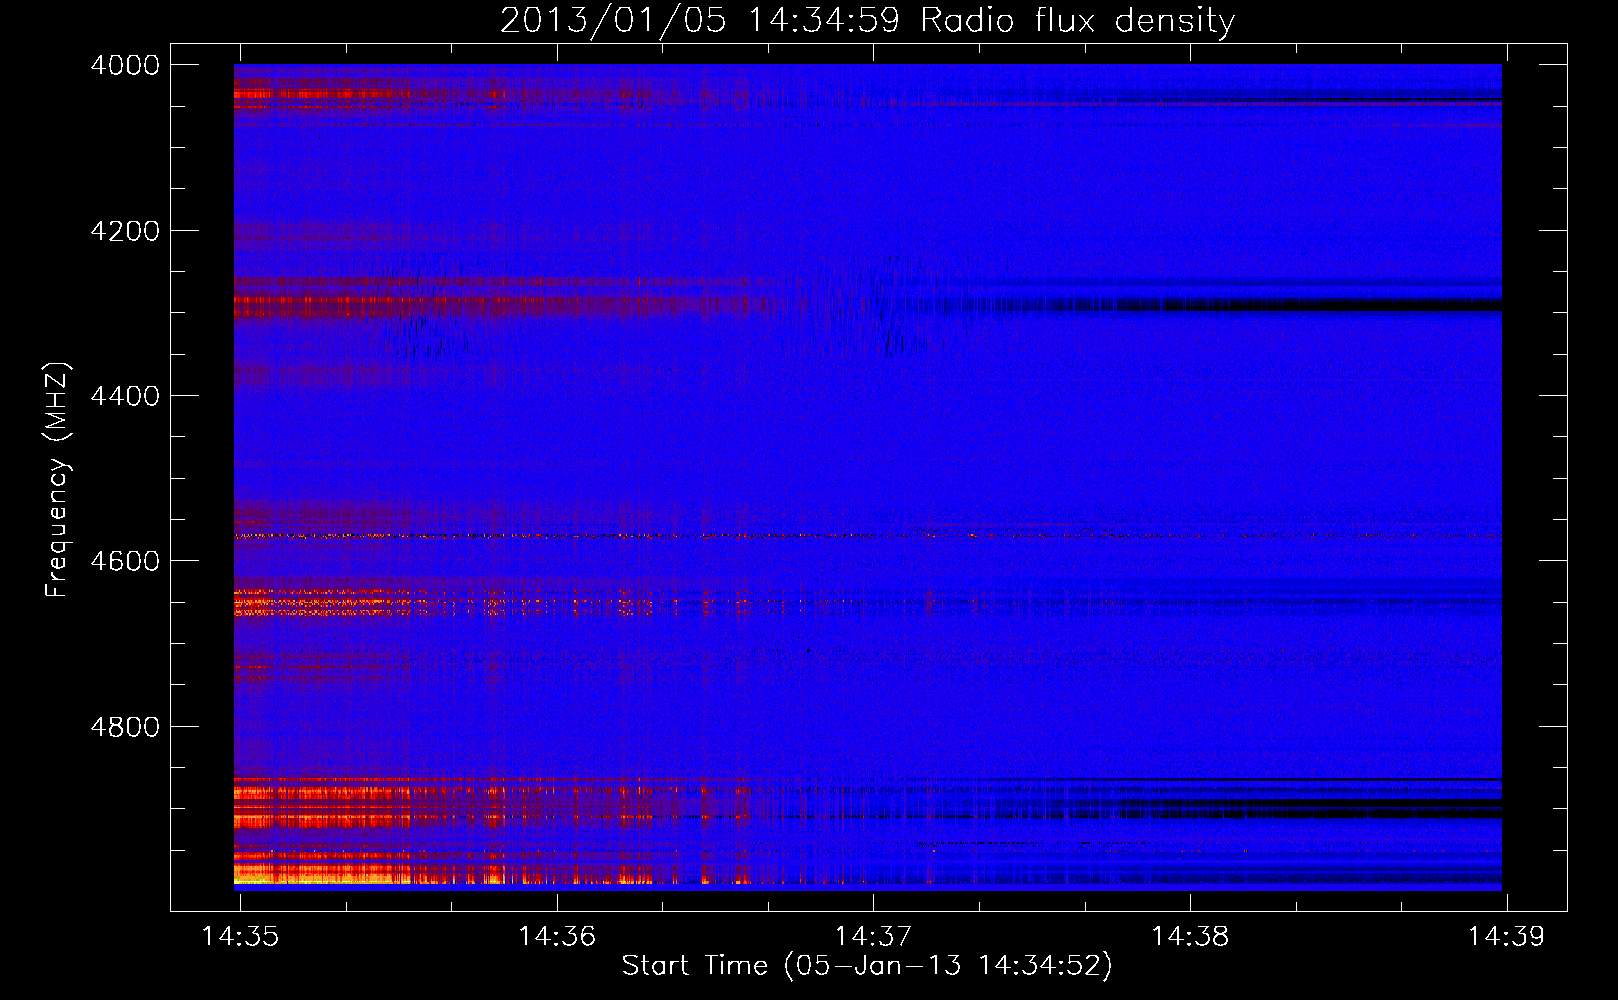Click the 4200 frequency axis label

[125, 231]
